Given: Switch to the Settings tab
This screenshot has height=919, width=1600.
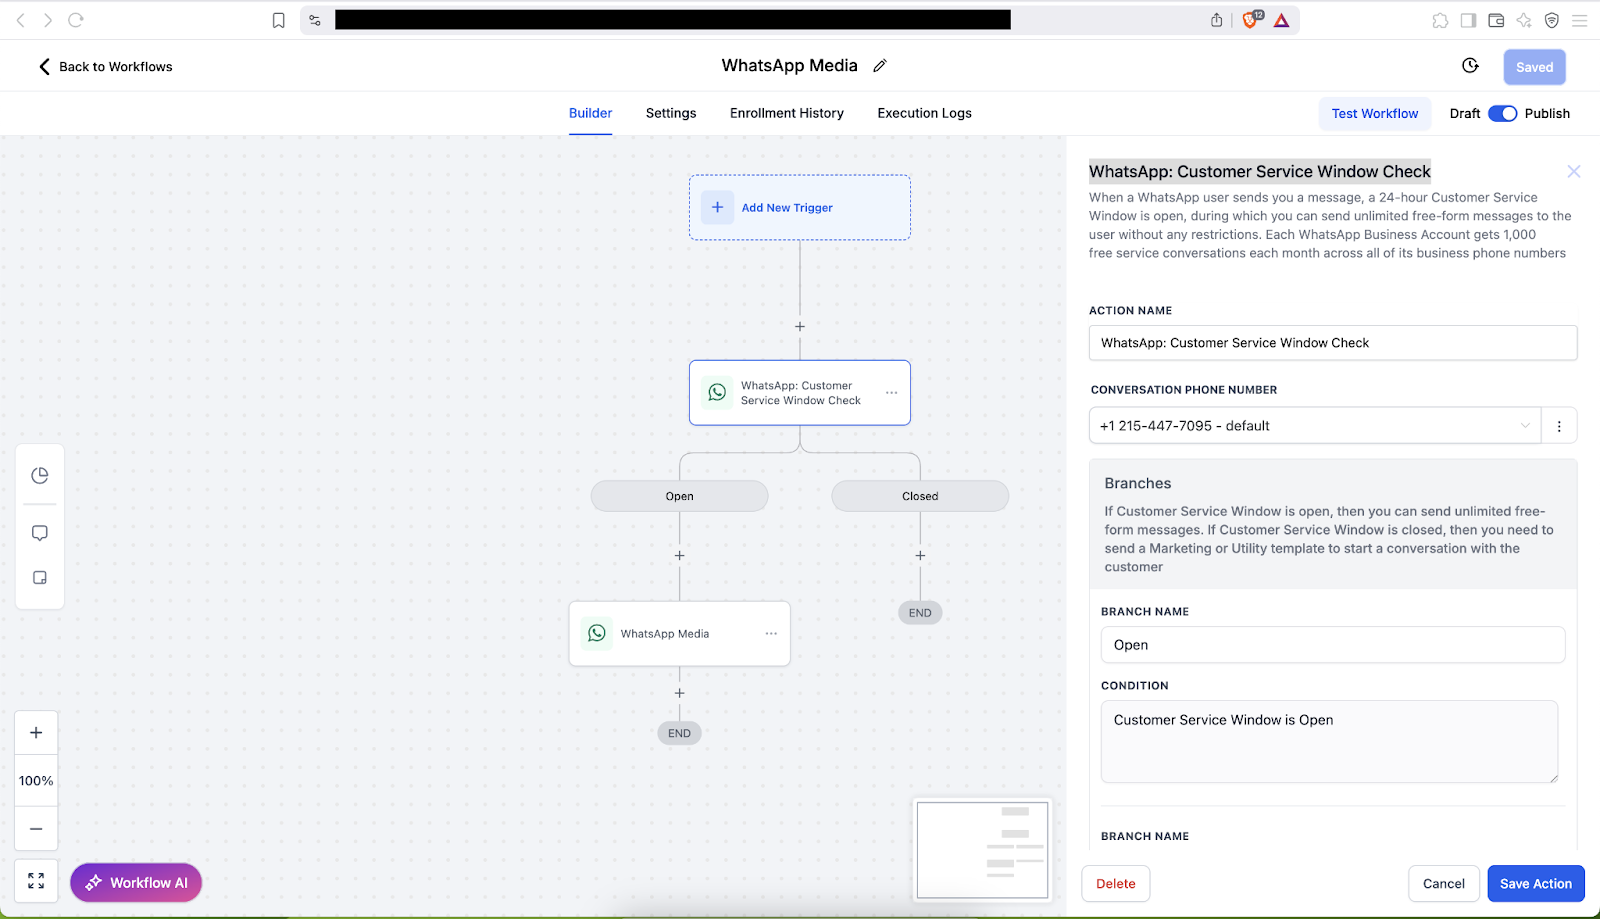Looking at the screenshot, I should [x=671, y=114].
